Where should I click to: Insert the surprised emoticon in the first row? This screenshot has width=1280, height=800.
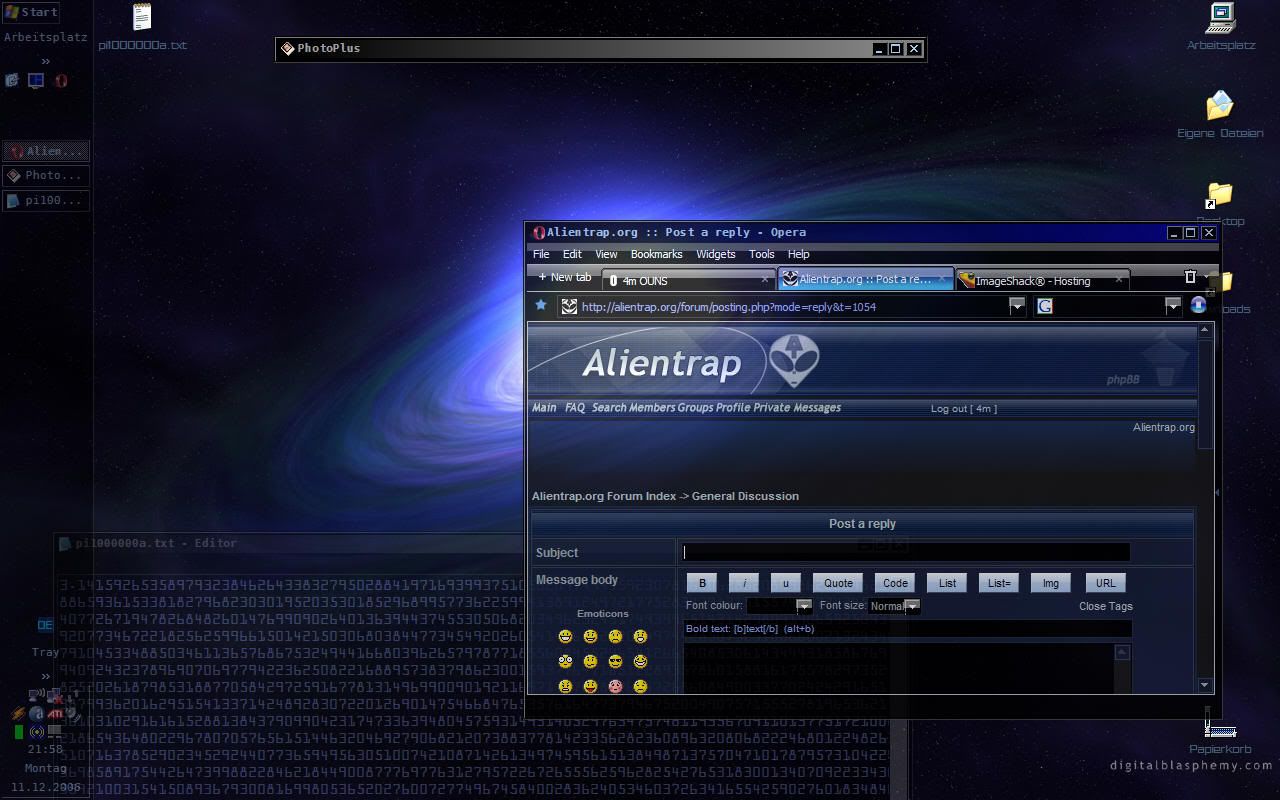(x=641, y=637)
